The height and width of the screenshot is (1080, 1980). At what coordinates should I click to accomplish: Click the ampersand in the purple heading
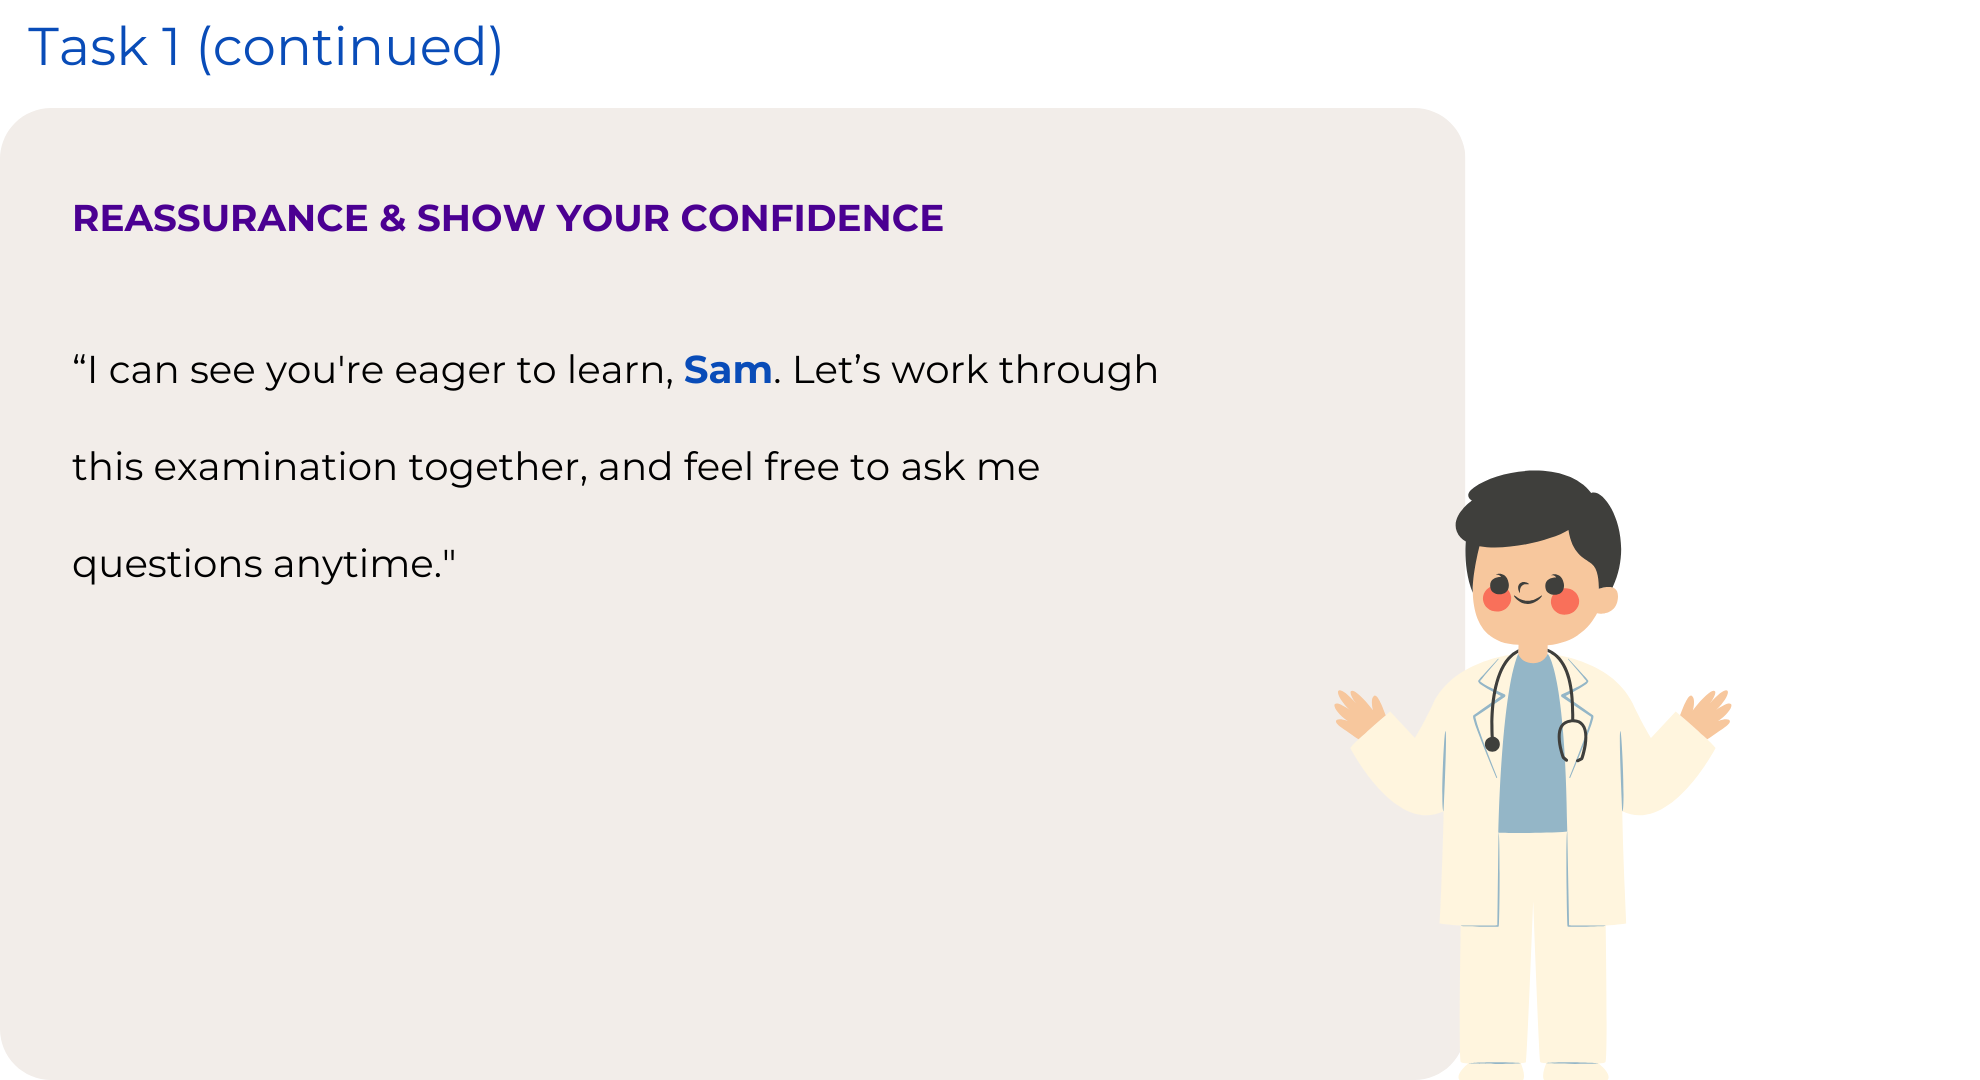coord(392,218)
